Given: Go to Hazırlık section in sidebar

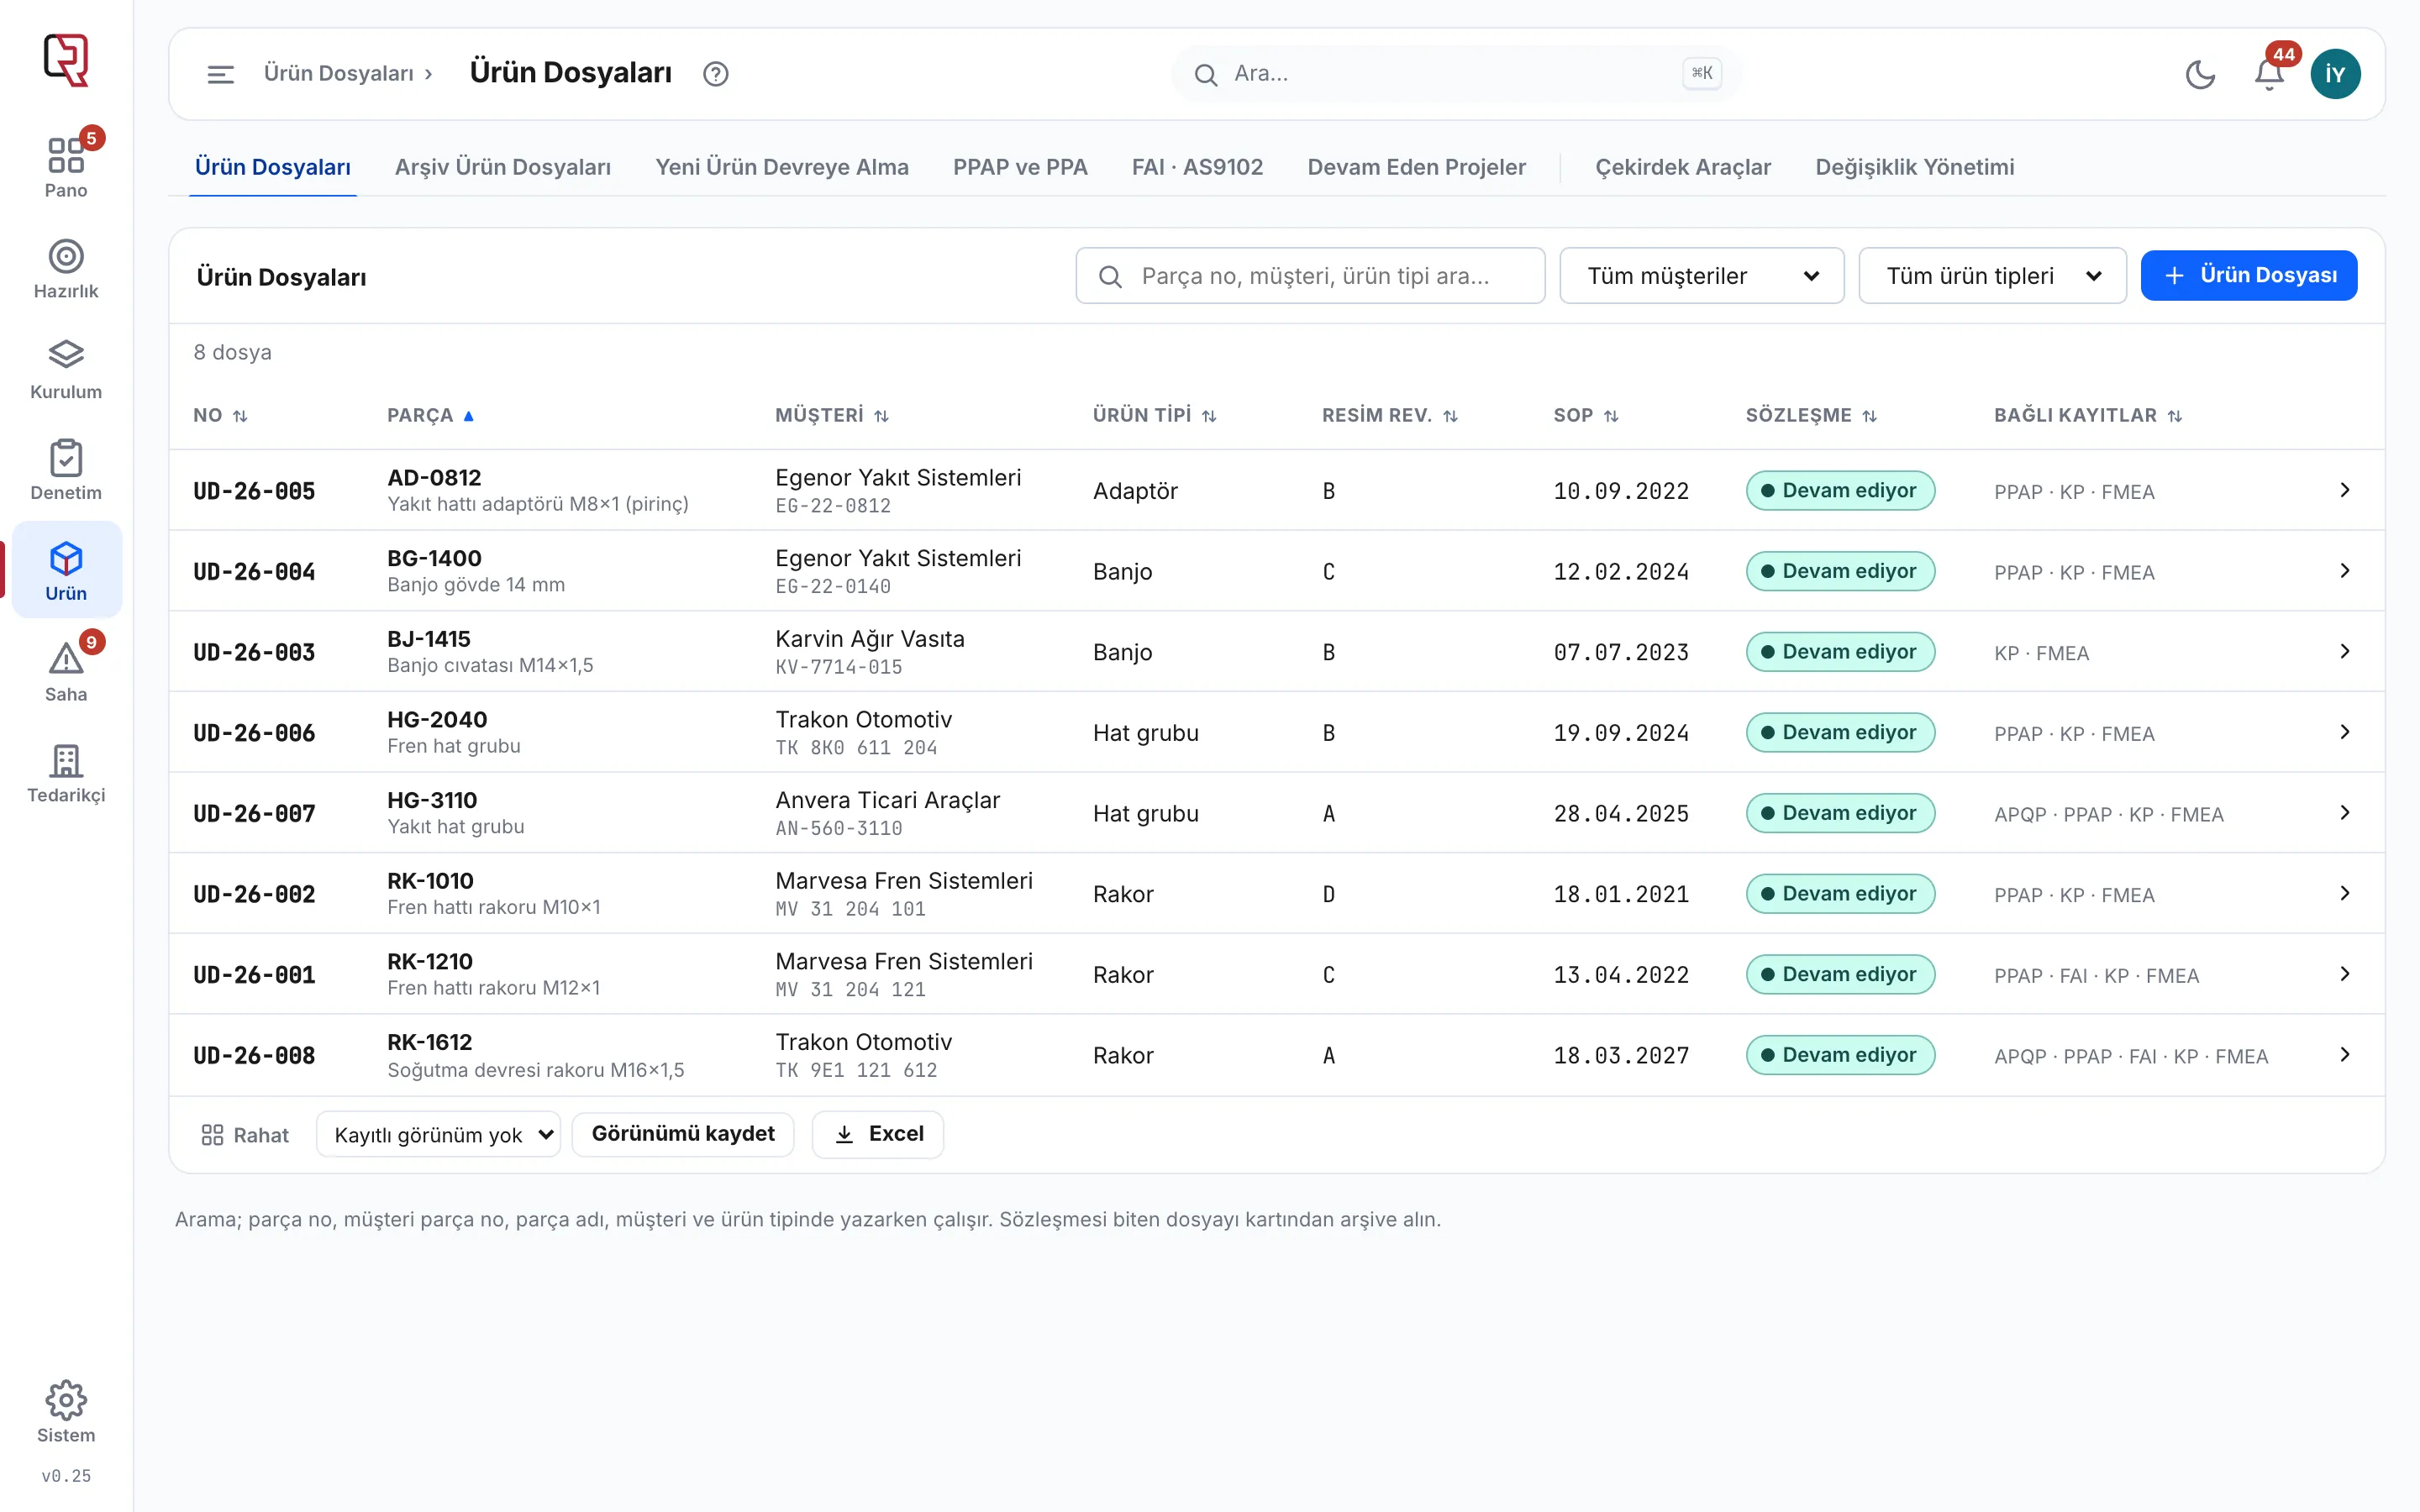Looking at the screenshot, I should (x=66, y=268).
